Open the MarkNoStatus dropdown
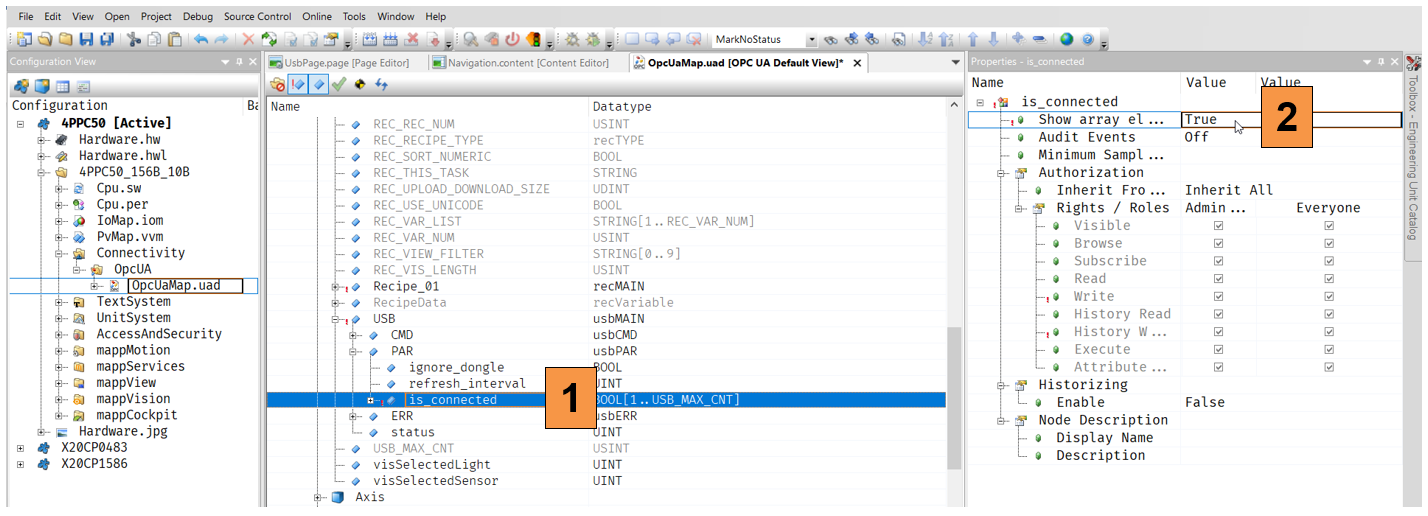Screen dimensions: 1428x516 (811, 40)
